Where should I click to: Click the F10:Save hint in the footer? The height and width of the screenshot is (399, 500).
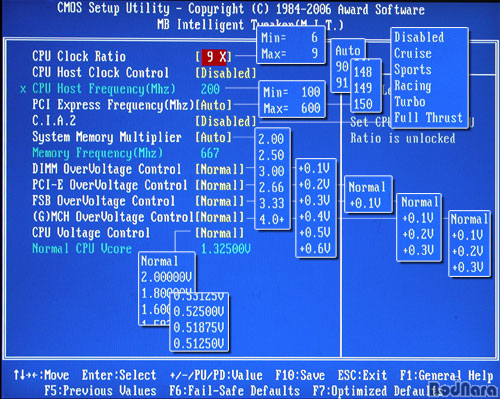pyautogui.click(x=300, y=375)
